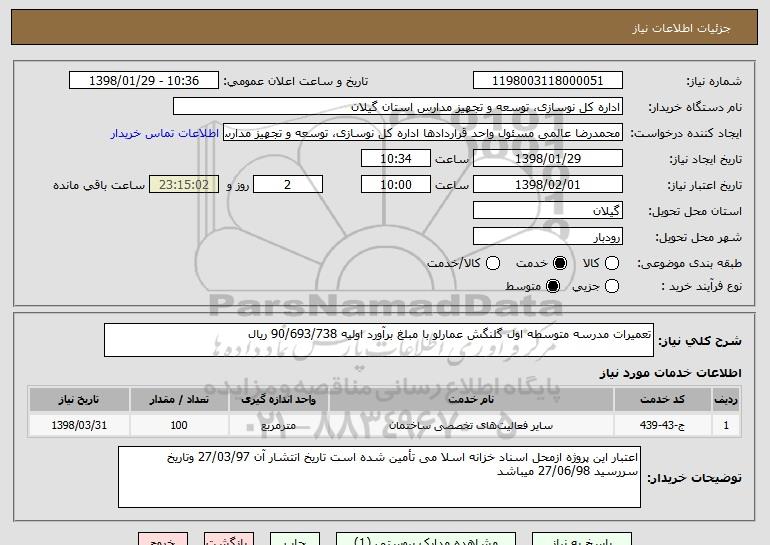Screen dimensions: 770x545
Task: Click the need date cell 1398/03/31
Action: (x=79, y=425)
